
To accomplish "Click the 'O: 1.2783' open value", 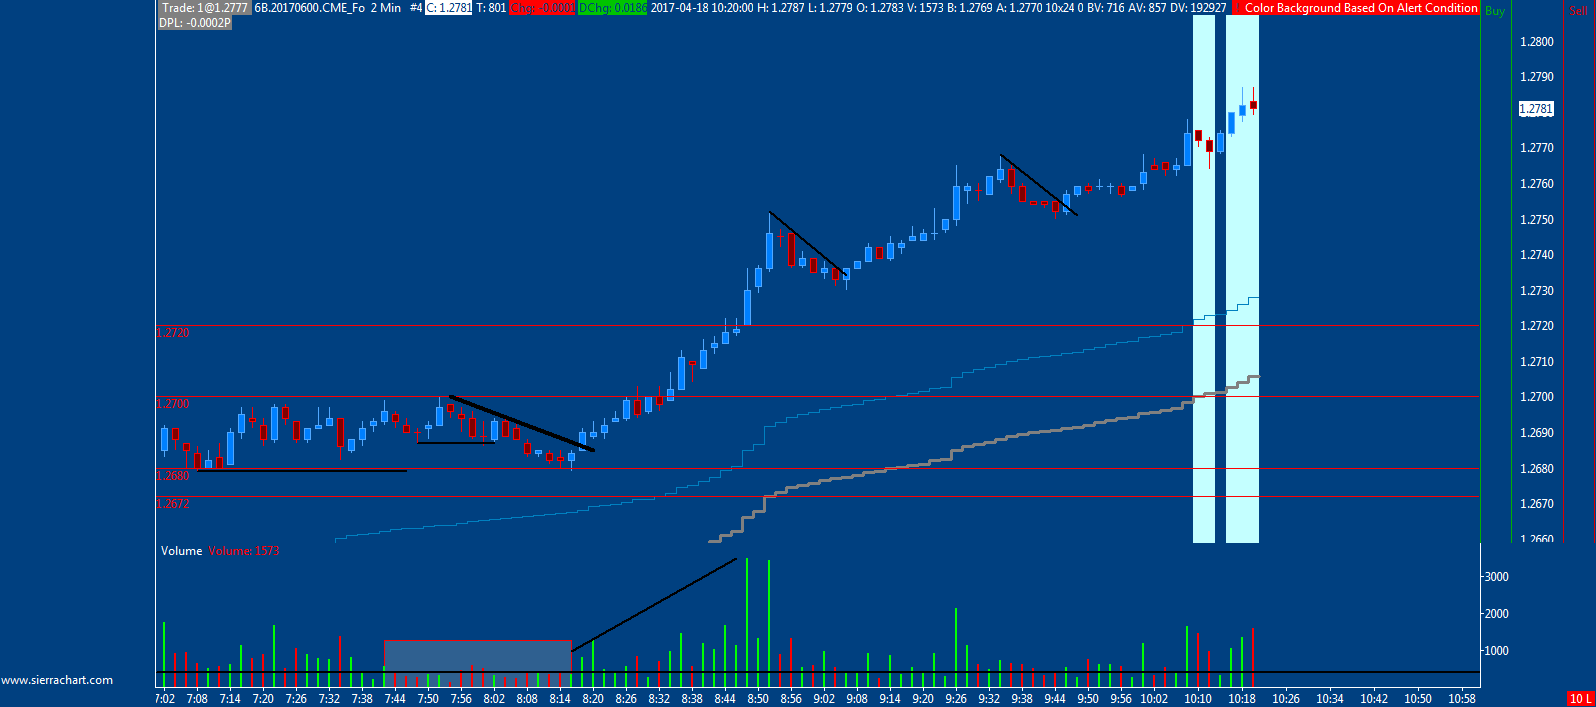I will coord(879,8).
